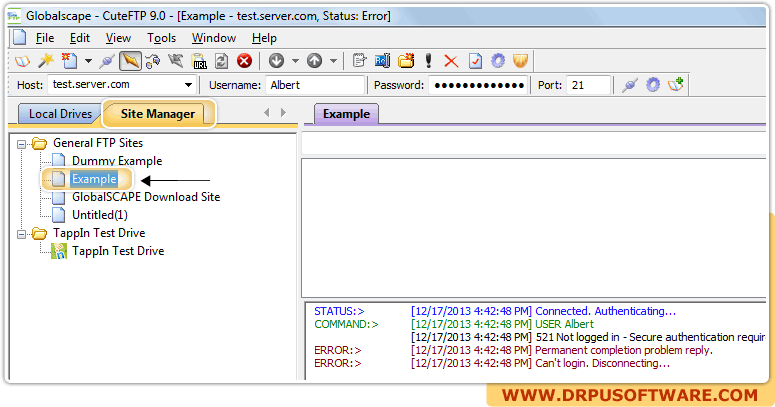This screenshot has width=775, height=407.
Task: Open the Upload options dropdown arrow
Action: (333, 61)
